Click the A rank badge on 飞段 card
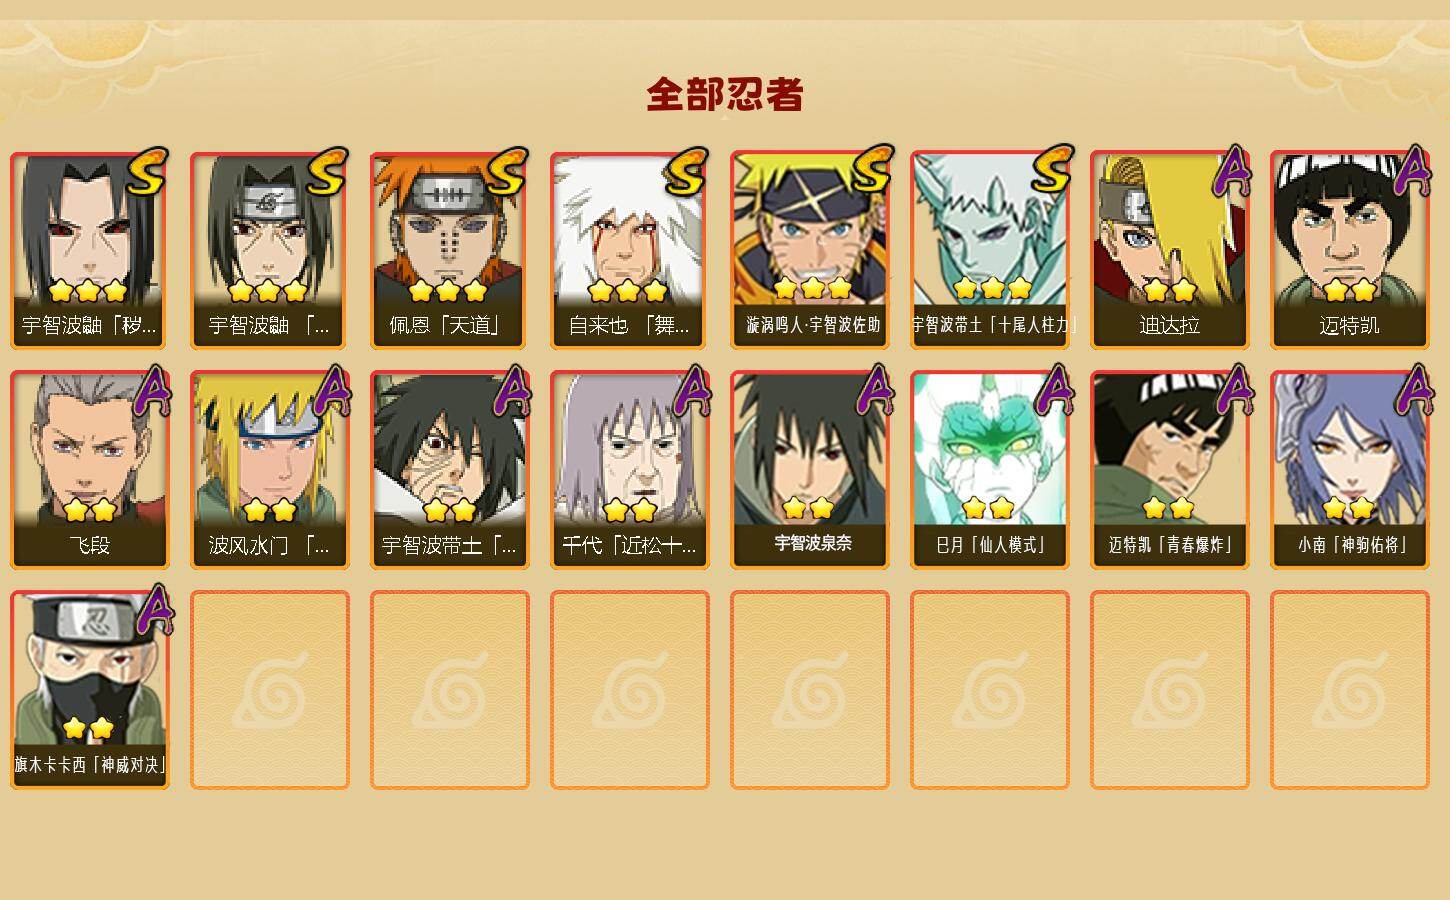The width and height of the screenshot is (1450, 900). [x=152, y=391]
